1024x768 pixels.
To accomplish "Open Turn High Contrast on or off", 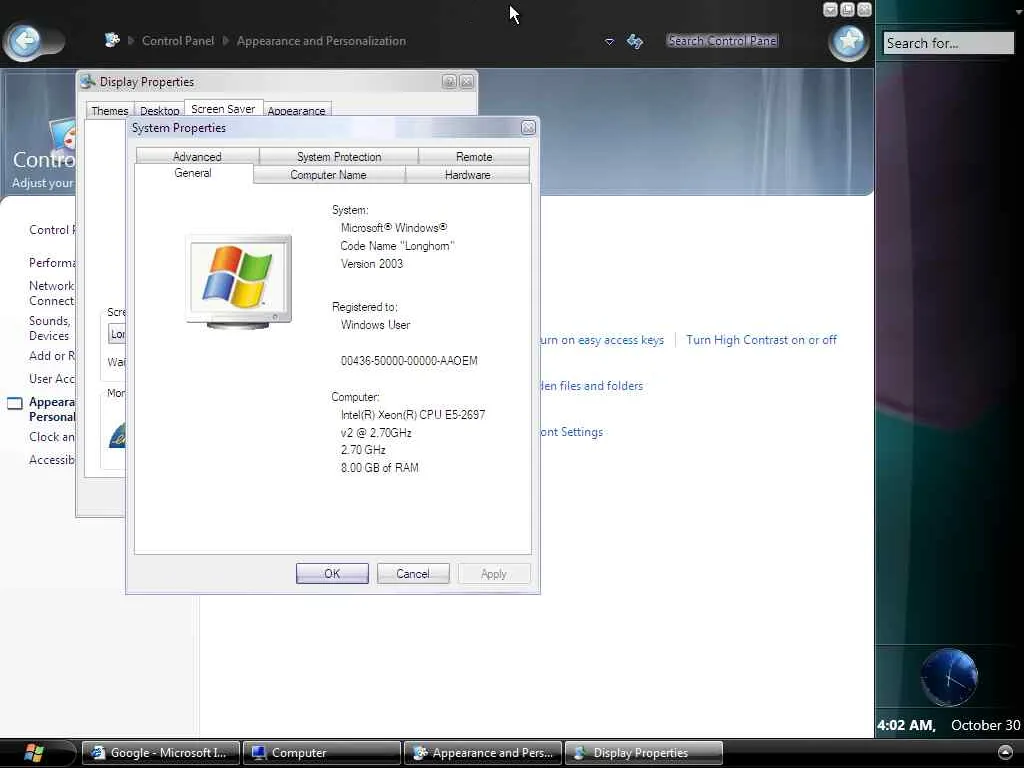I will 761,340.
